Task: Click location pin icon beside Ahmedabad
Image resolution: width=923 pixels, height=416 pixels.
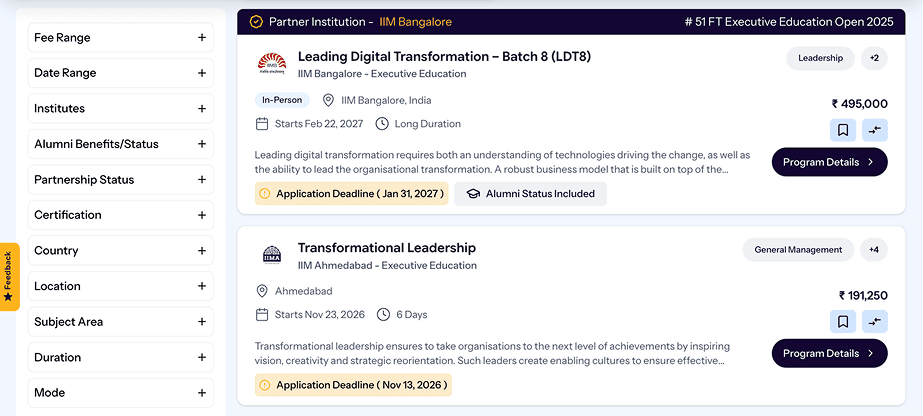Action: pyautogui.click(x=262, y=291)
